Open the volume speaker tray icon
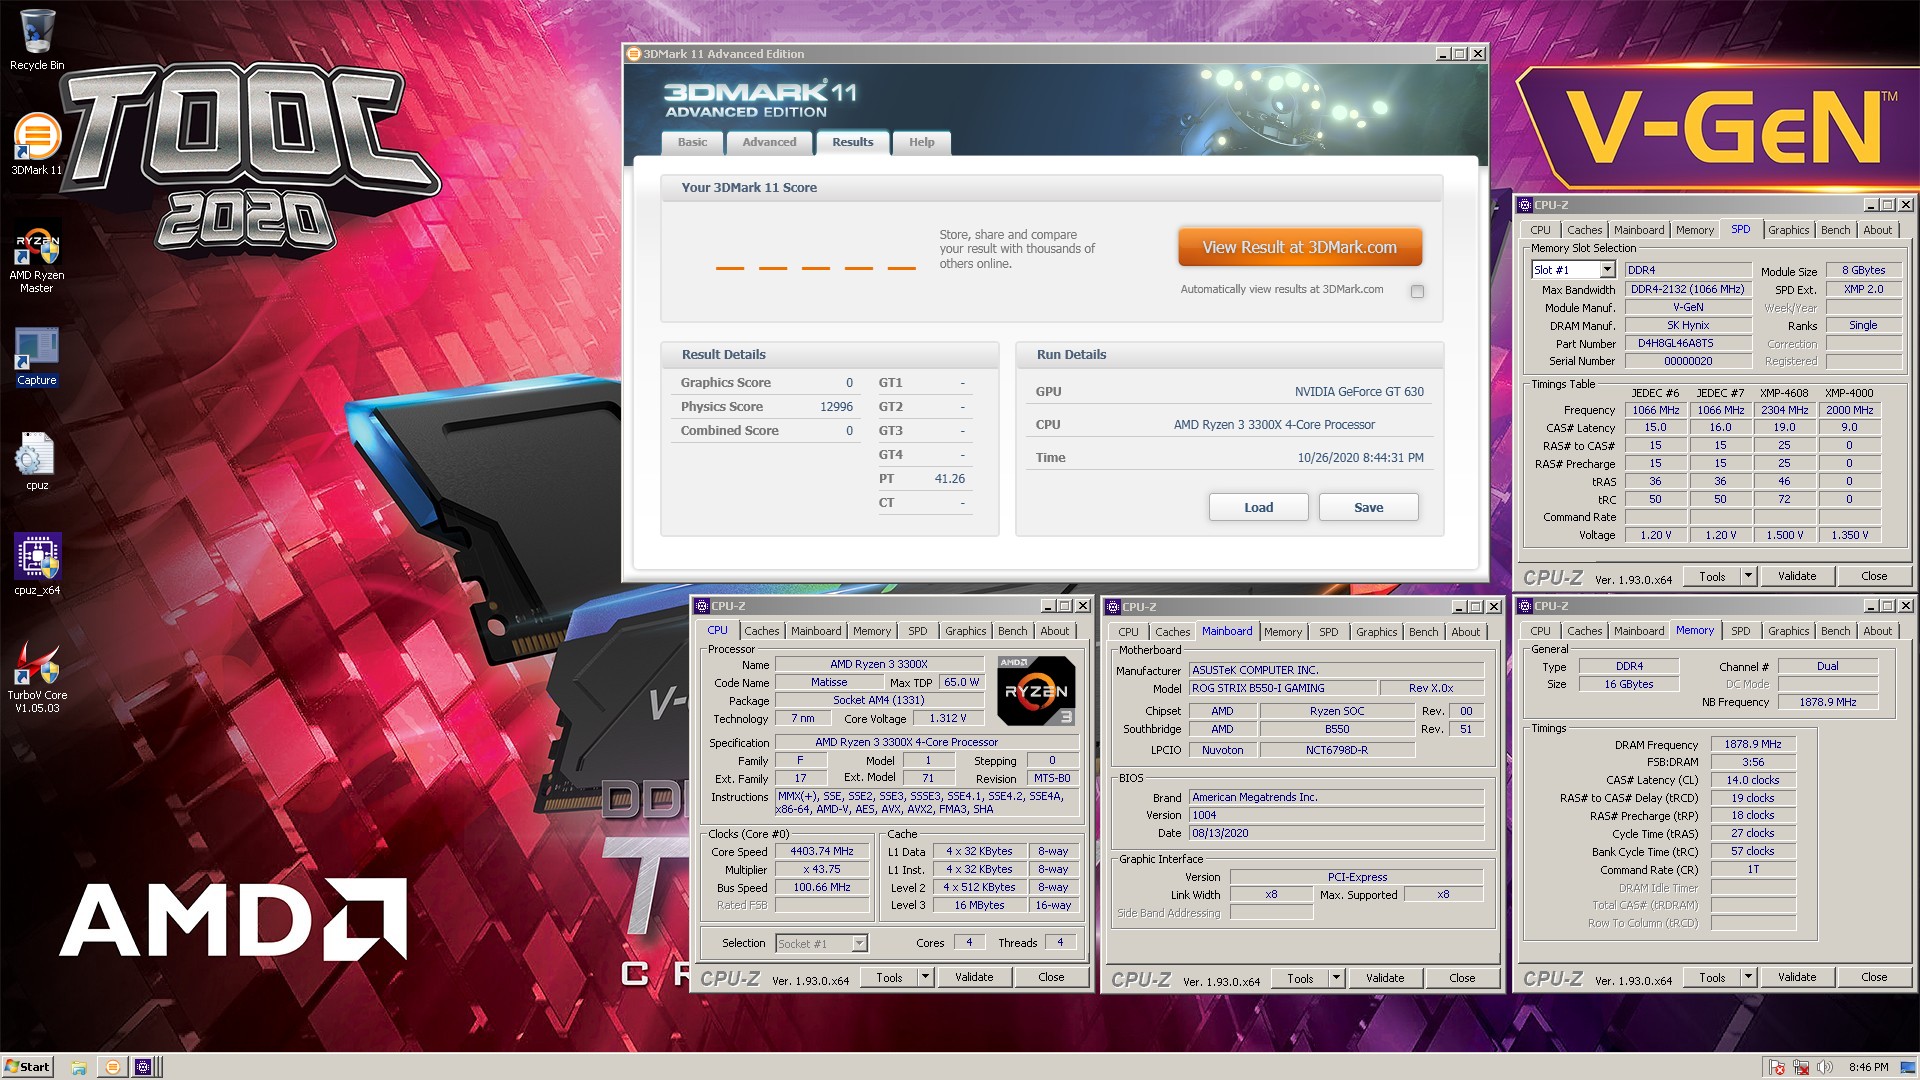This screenshot has height=1080, width=1920. (x=1825, y=1067)
